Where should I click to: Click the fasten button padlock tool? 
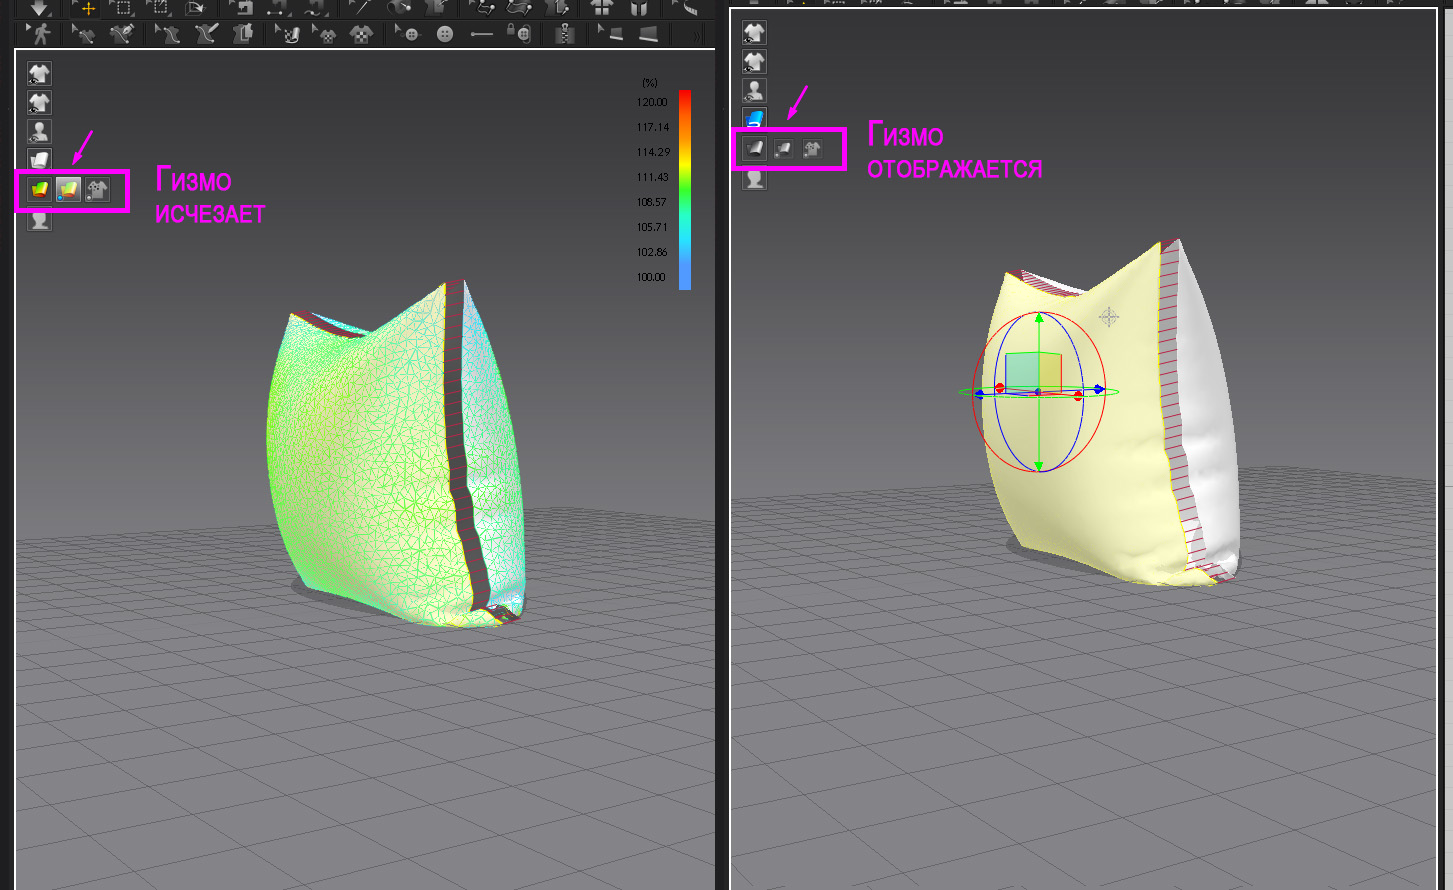tap(518, 34)
